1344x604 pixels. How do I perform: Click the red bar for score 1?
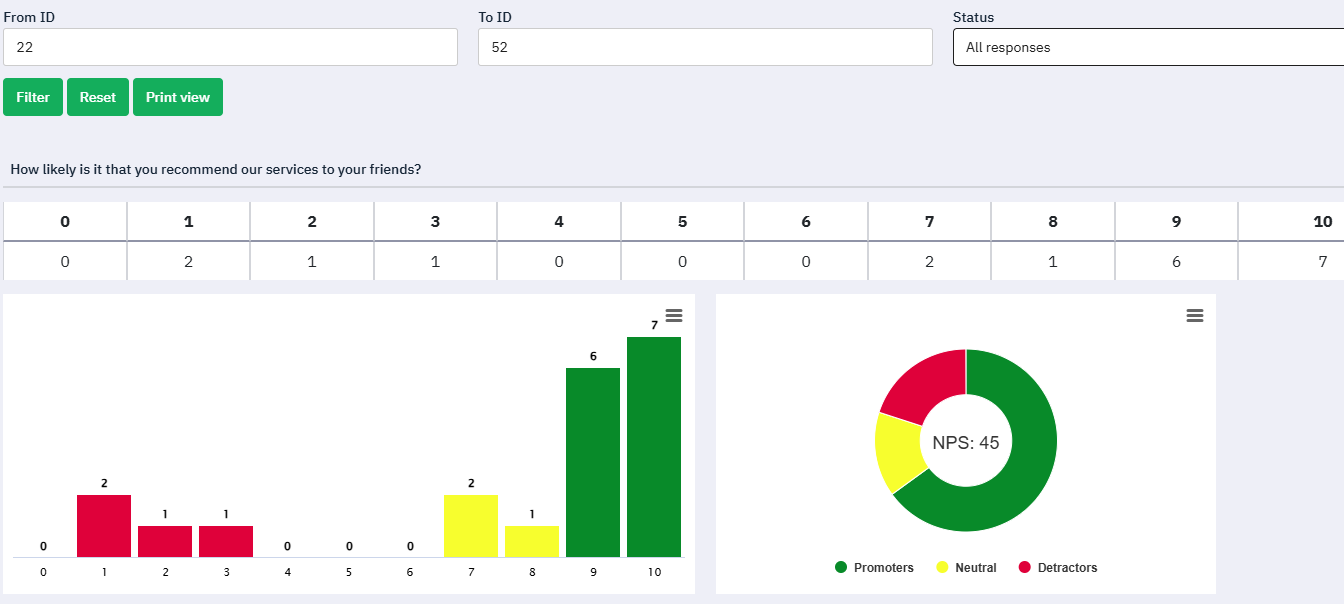(104, 526)
